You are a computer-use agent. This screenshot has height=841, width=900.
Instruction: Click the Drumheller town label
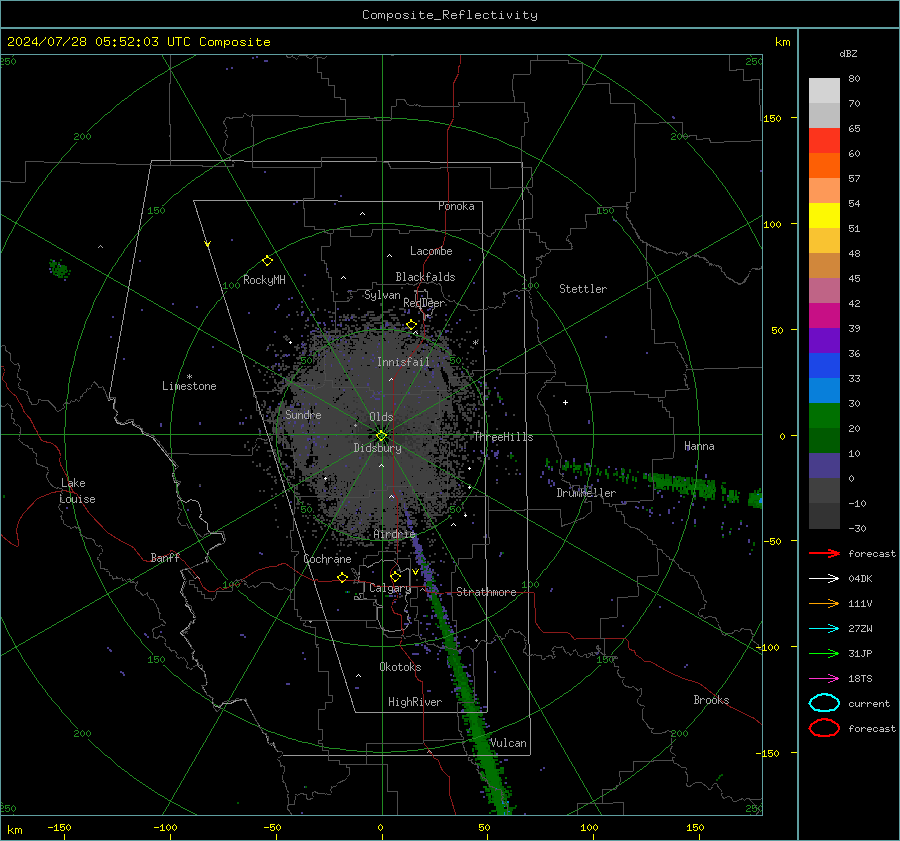[586, 493]
